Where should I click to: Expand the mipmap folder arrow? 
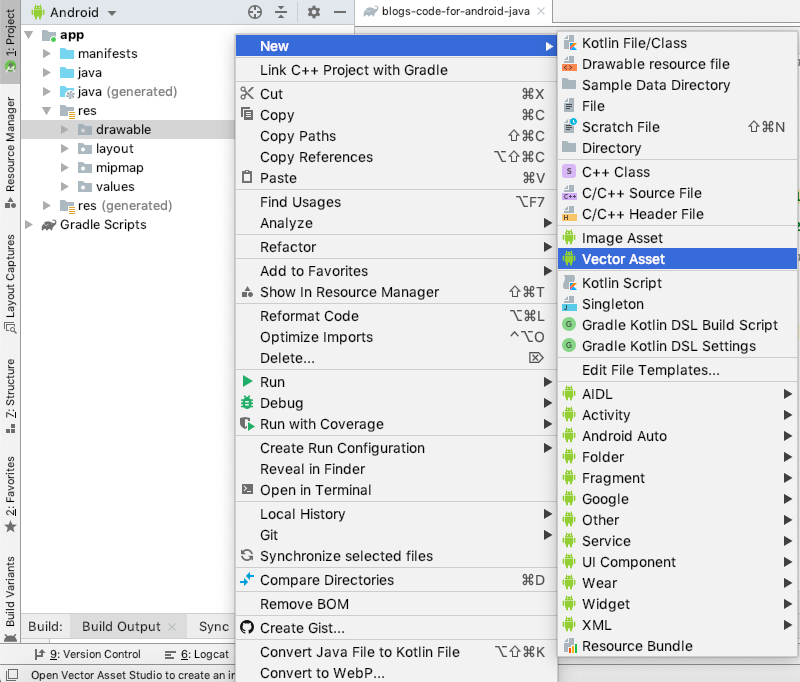[64, 167]
